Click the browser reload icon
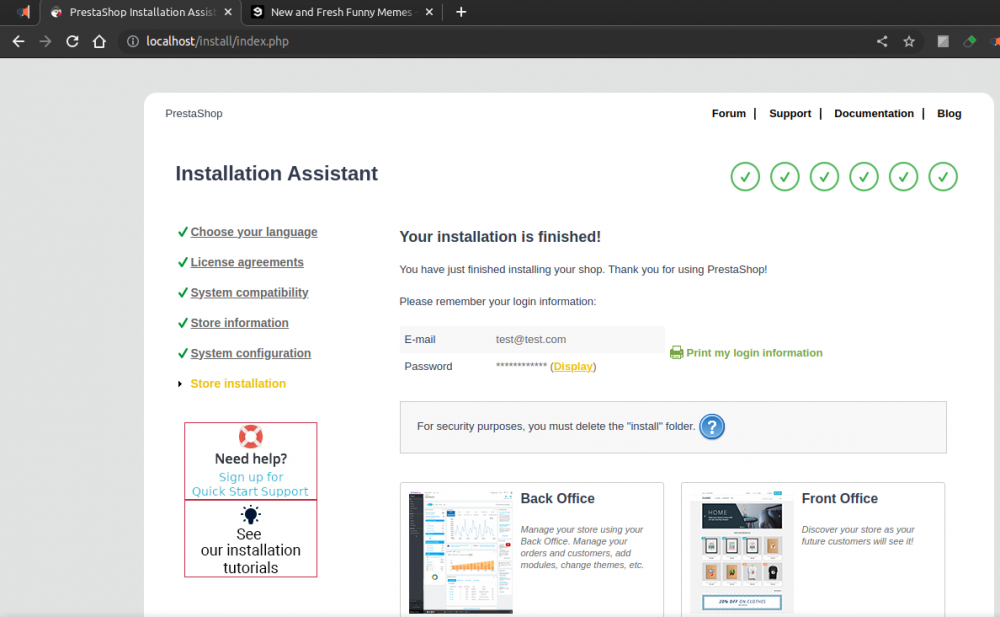Image resolution: width=1000 pixels, height=617 pixels. 72,42
